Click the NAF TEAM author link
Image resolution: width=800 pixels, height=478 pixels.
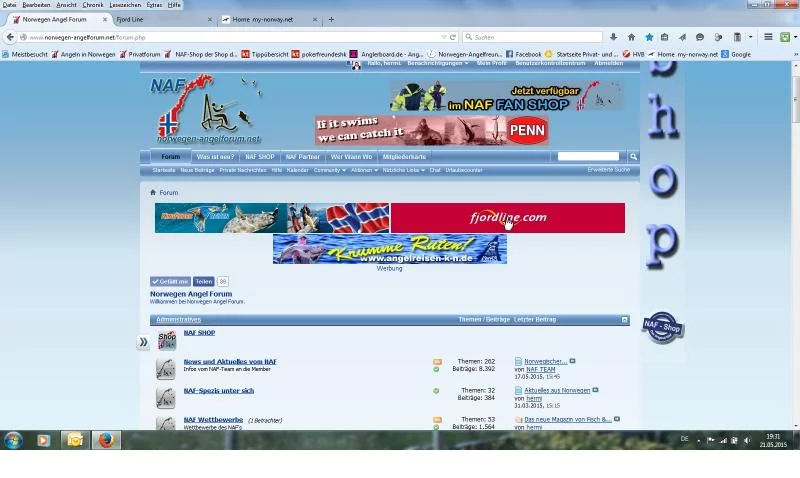pyautogui.click(x=541, y=369)
